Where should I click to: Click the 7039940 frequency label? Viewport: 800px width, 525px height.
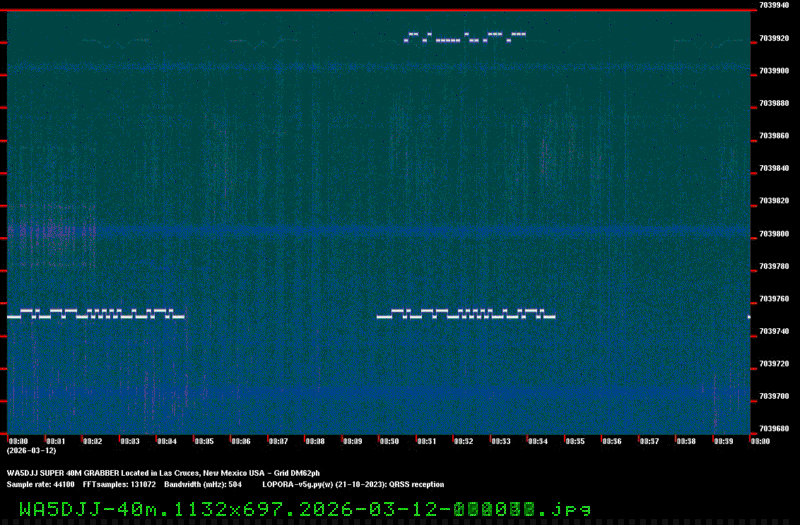774,5
